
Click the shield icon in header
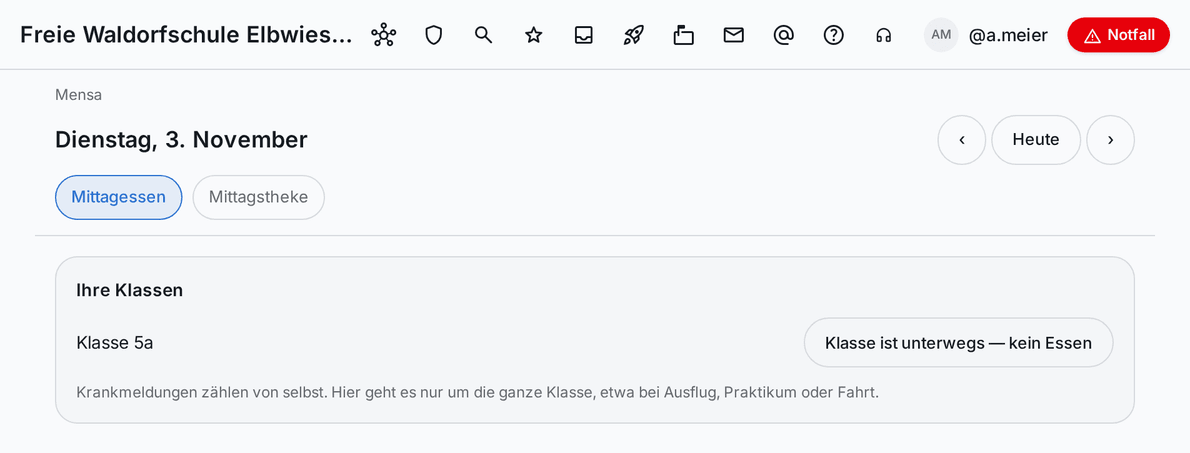point(433,35)
